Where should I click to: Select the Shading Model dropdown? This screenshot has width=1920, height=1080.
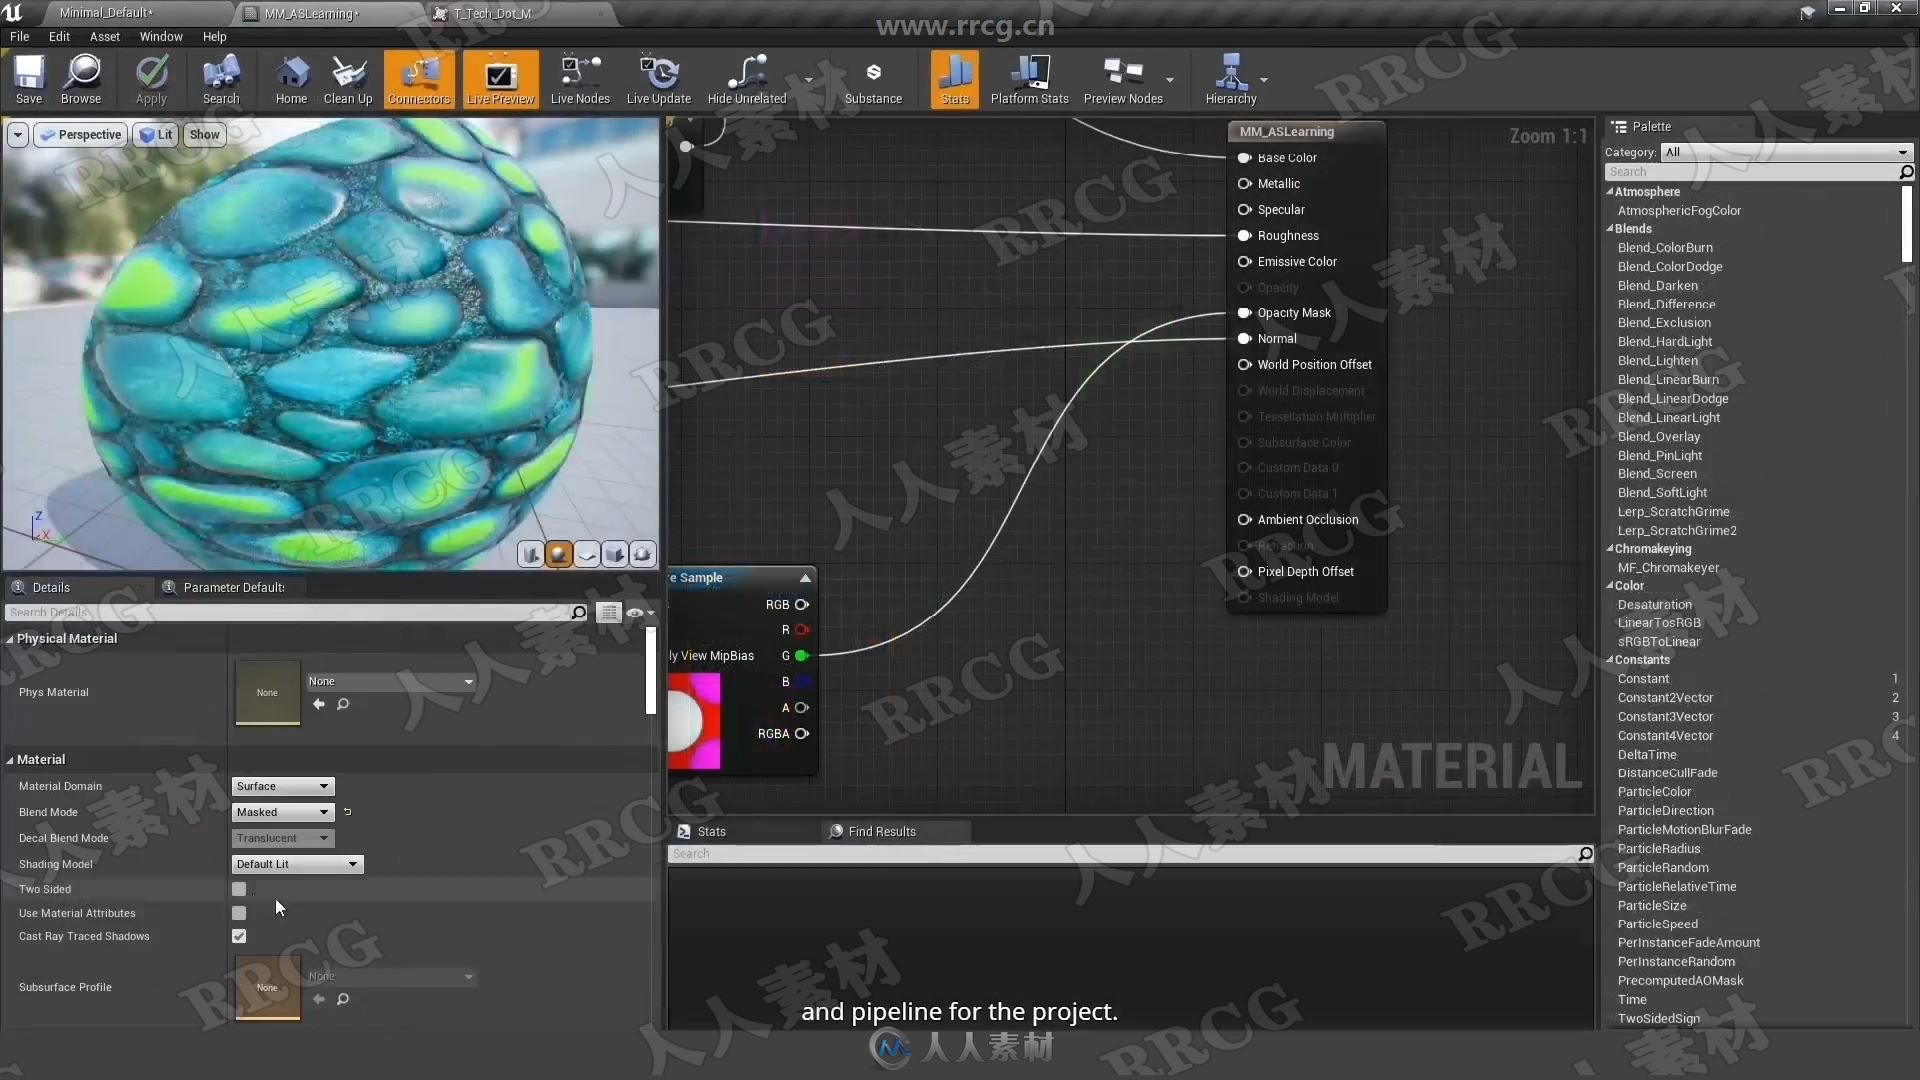point(294,862)
